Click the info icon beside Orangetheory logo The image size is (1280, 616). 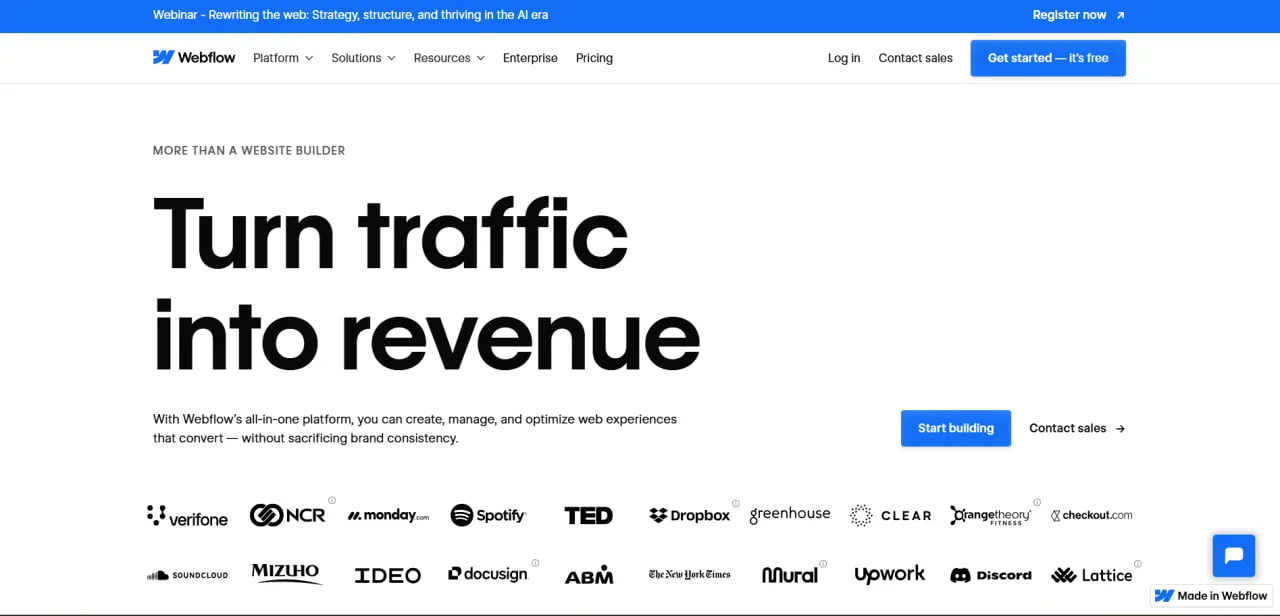coord(1037,502)
